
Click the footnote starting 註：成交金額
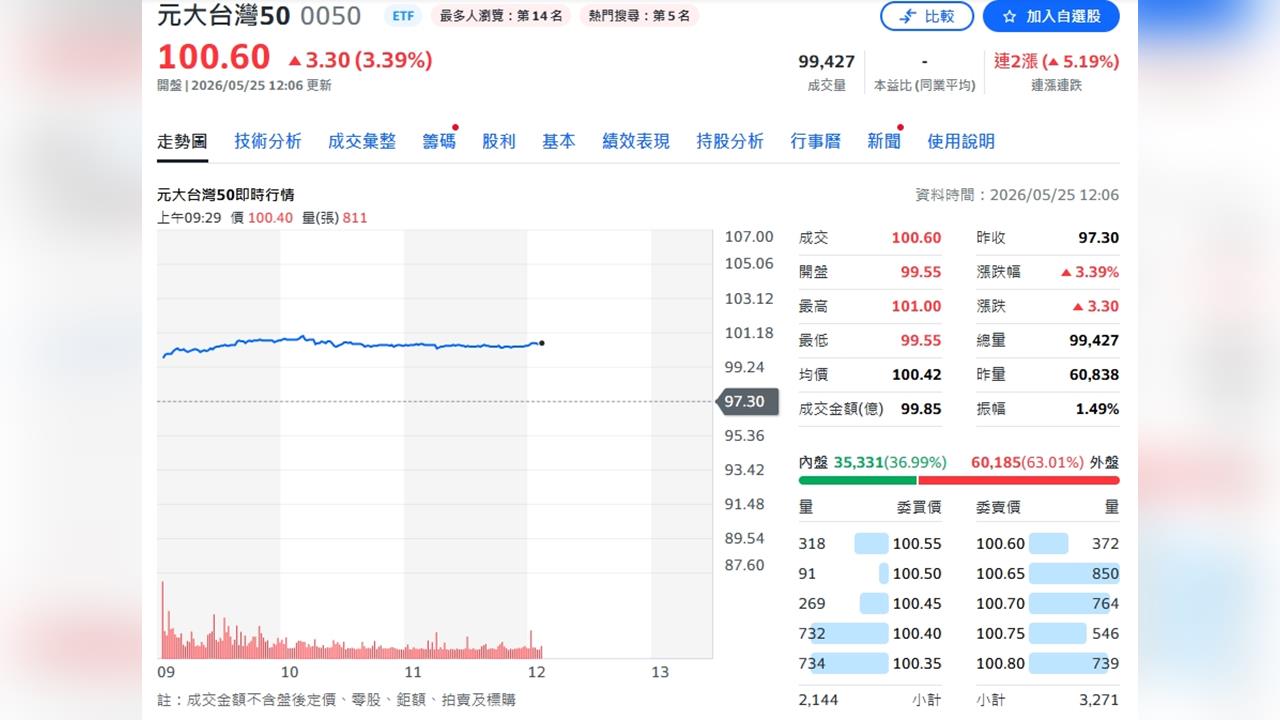pos(337,700)
